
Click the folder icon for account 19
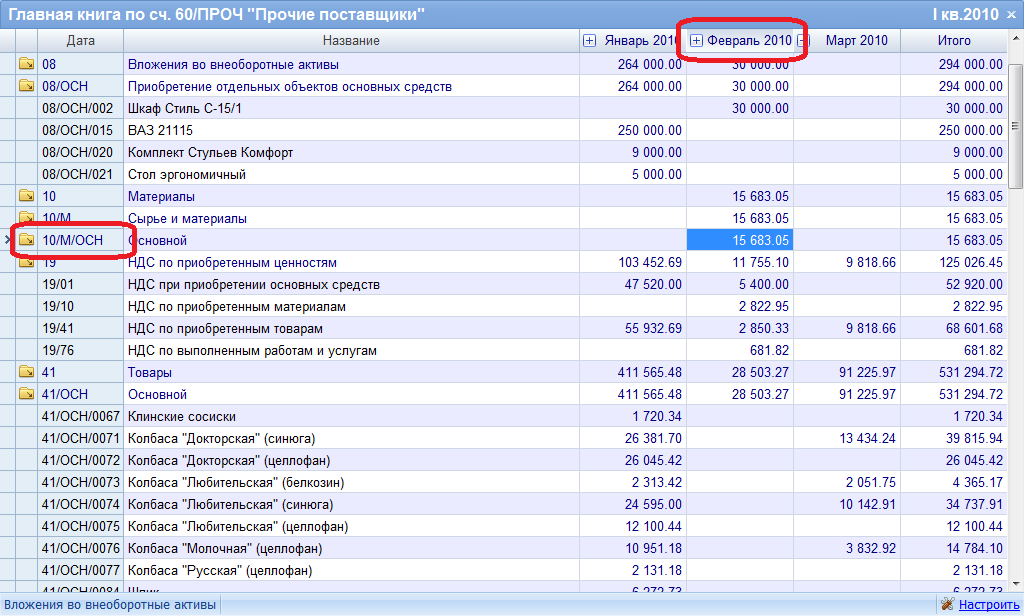coord(26,262)
